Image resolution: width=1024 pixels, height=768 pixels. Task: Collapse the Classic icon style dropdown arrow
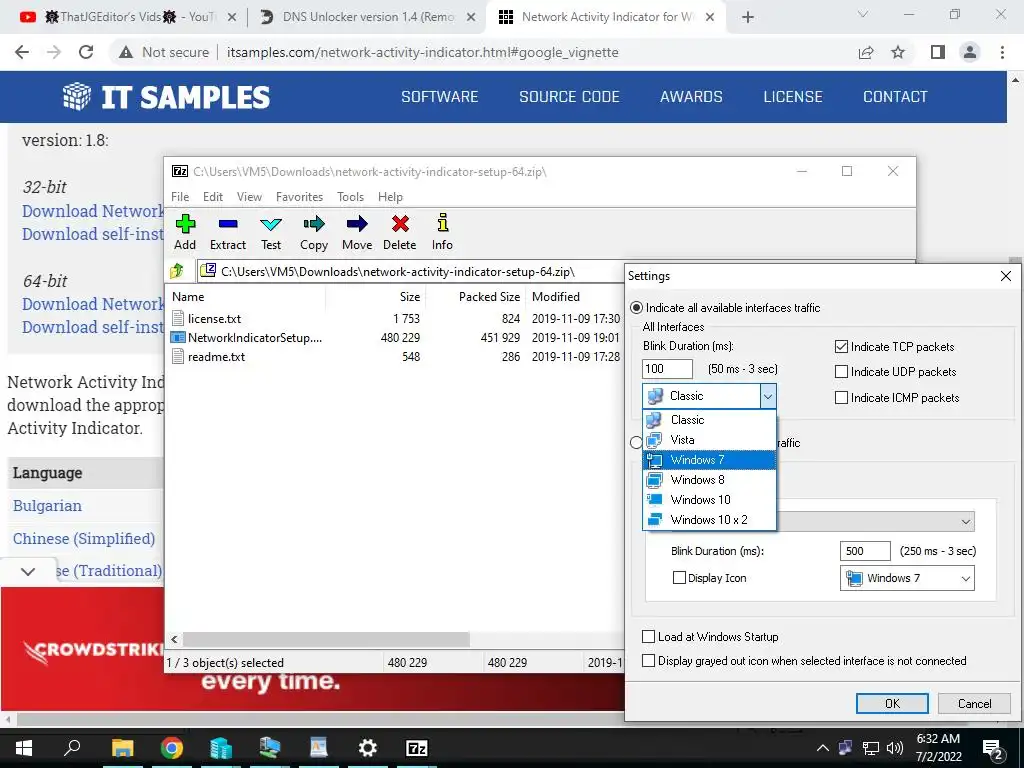pyautogui.click(x=768, y=396)
